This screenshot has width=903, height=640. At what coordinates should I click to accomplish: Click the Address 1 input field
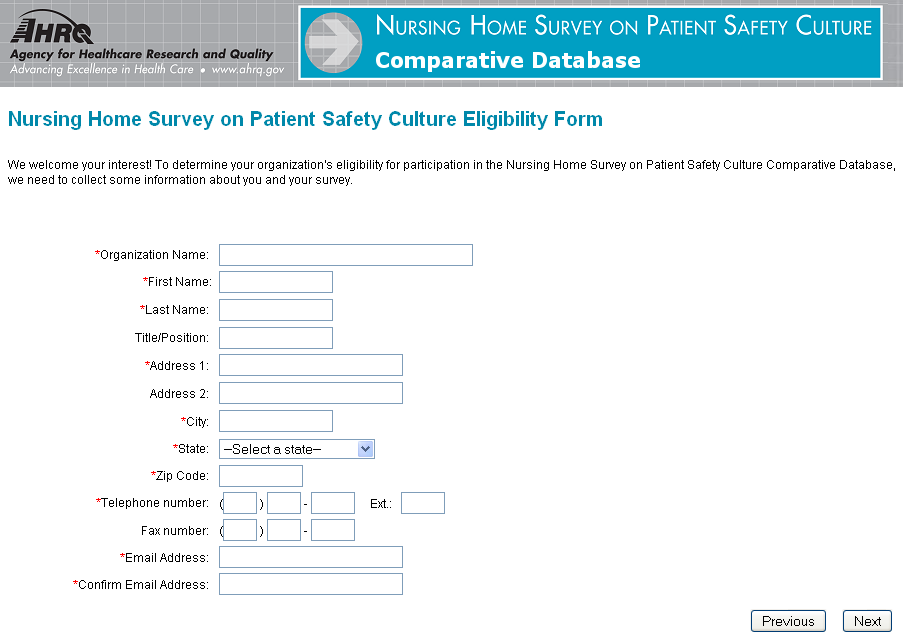tap(310, 365)
